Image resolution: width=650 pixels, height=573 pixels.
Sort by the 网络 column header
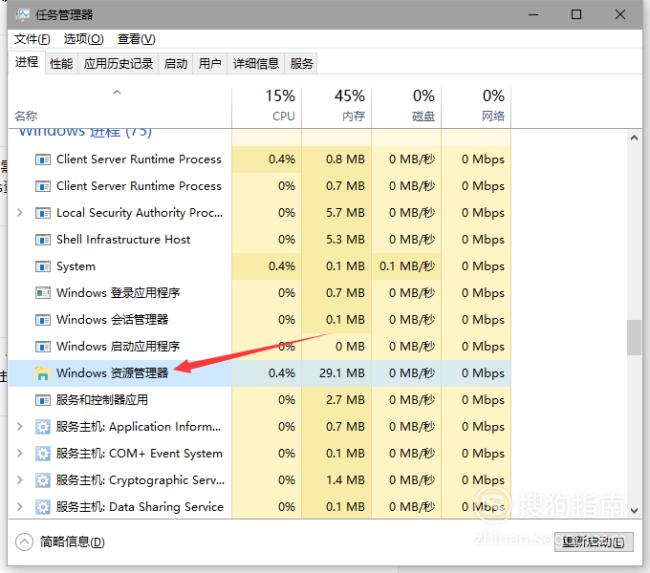pos(476,106)
